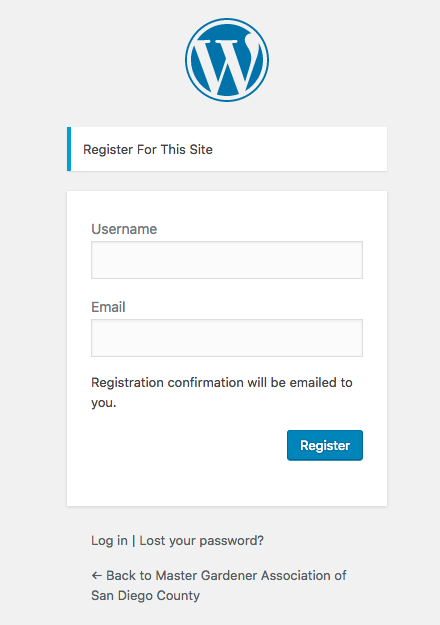
Task: Select the Email label
Action: coord(108,307)
